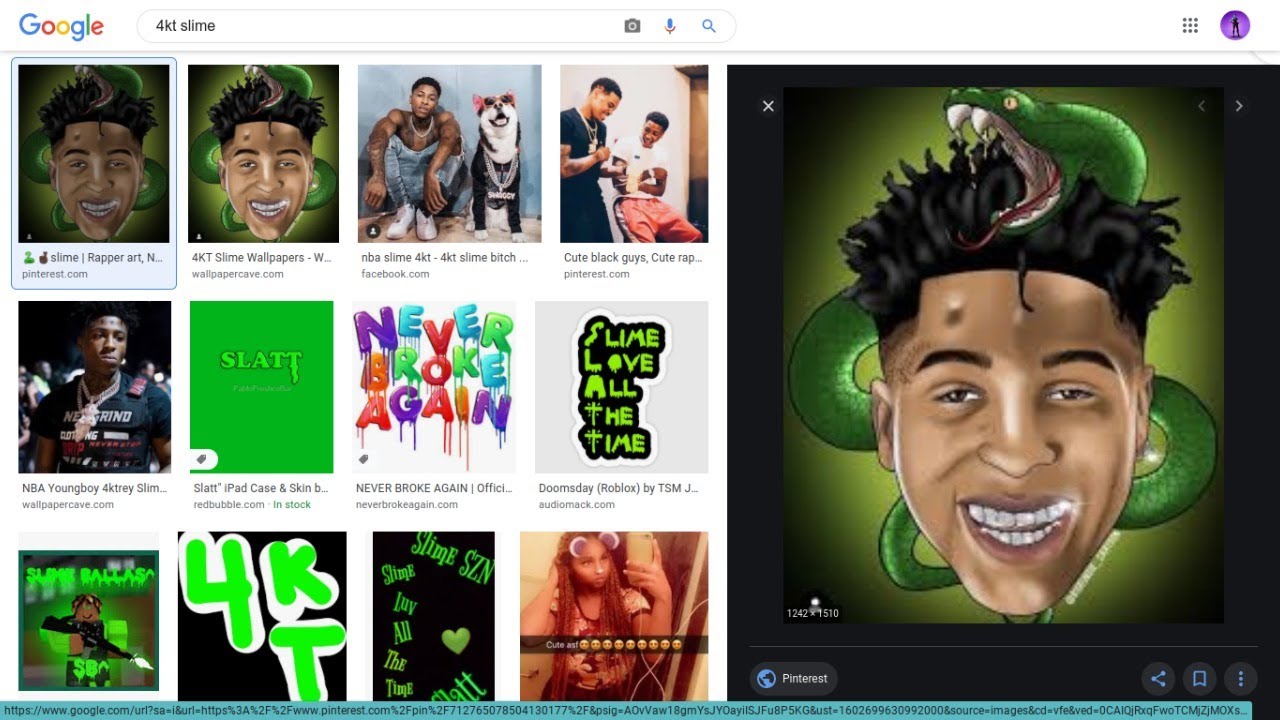Open the green 4KT letters thumbnail
The image size is (1280, 720).
(262, 616)
